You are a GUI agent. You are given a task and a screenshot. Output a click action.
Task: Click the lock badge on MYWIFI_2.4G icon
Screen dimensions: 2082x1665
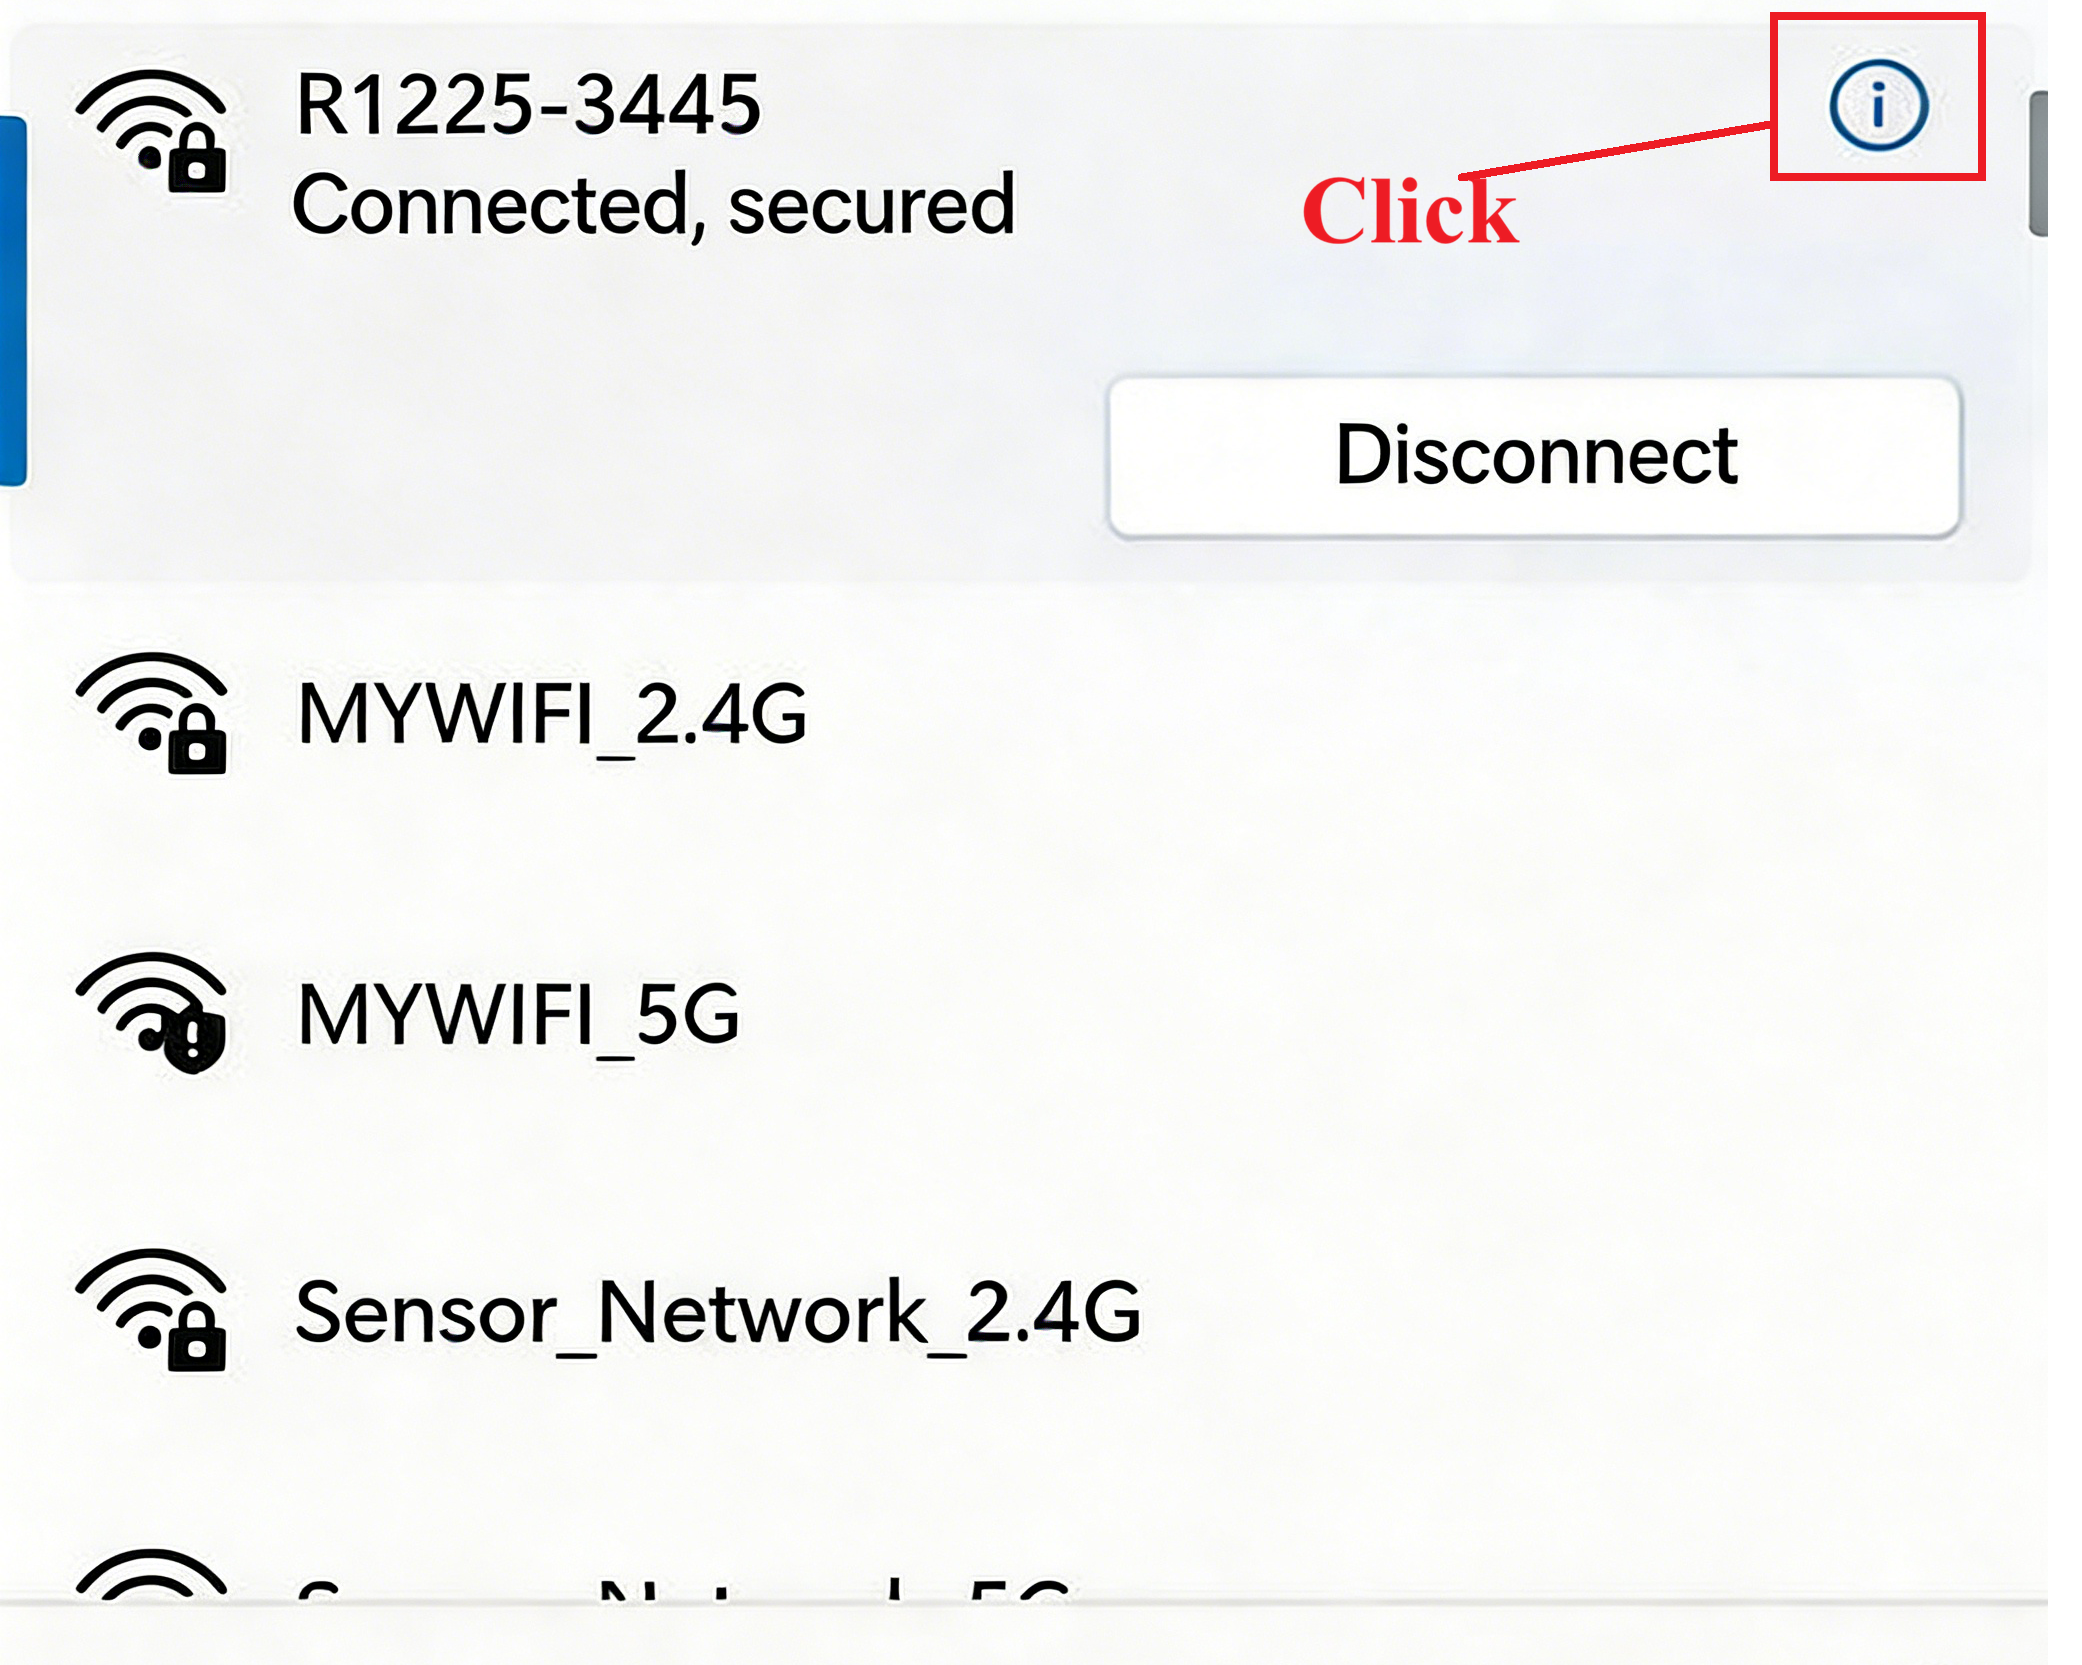(x=198, y=743)
